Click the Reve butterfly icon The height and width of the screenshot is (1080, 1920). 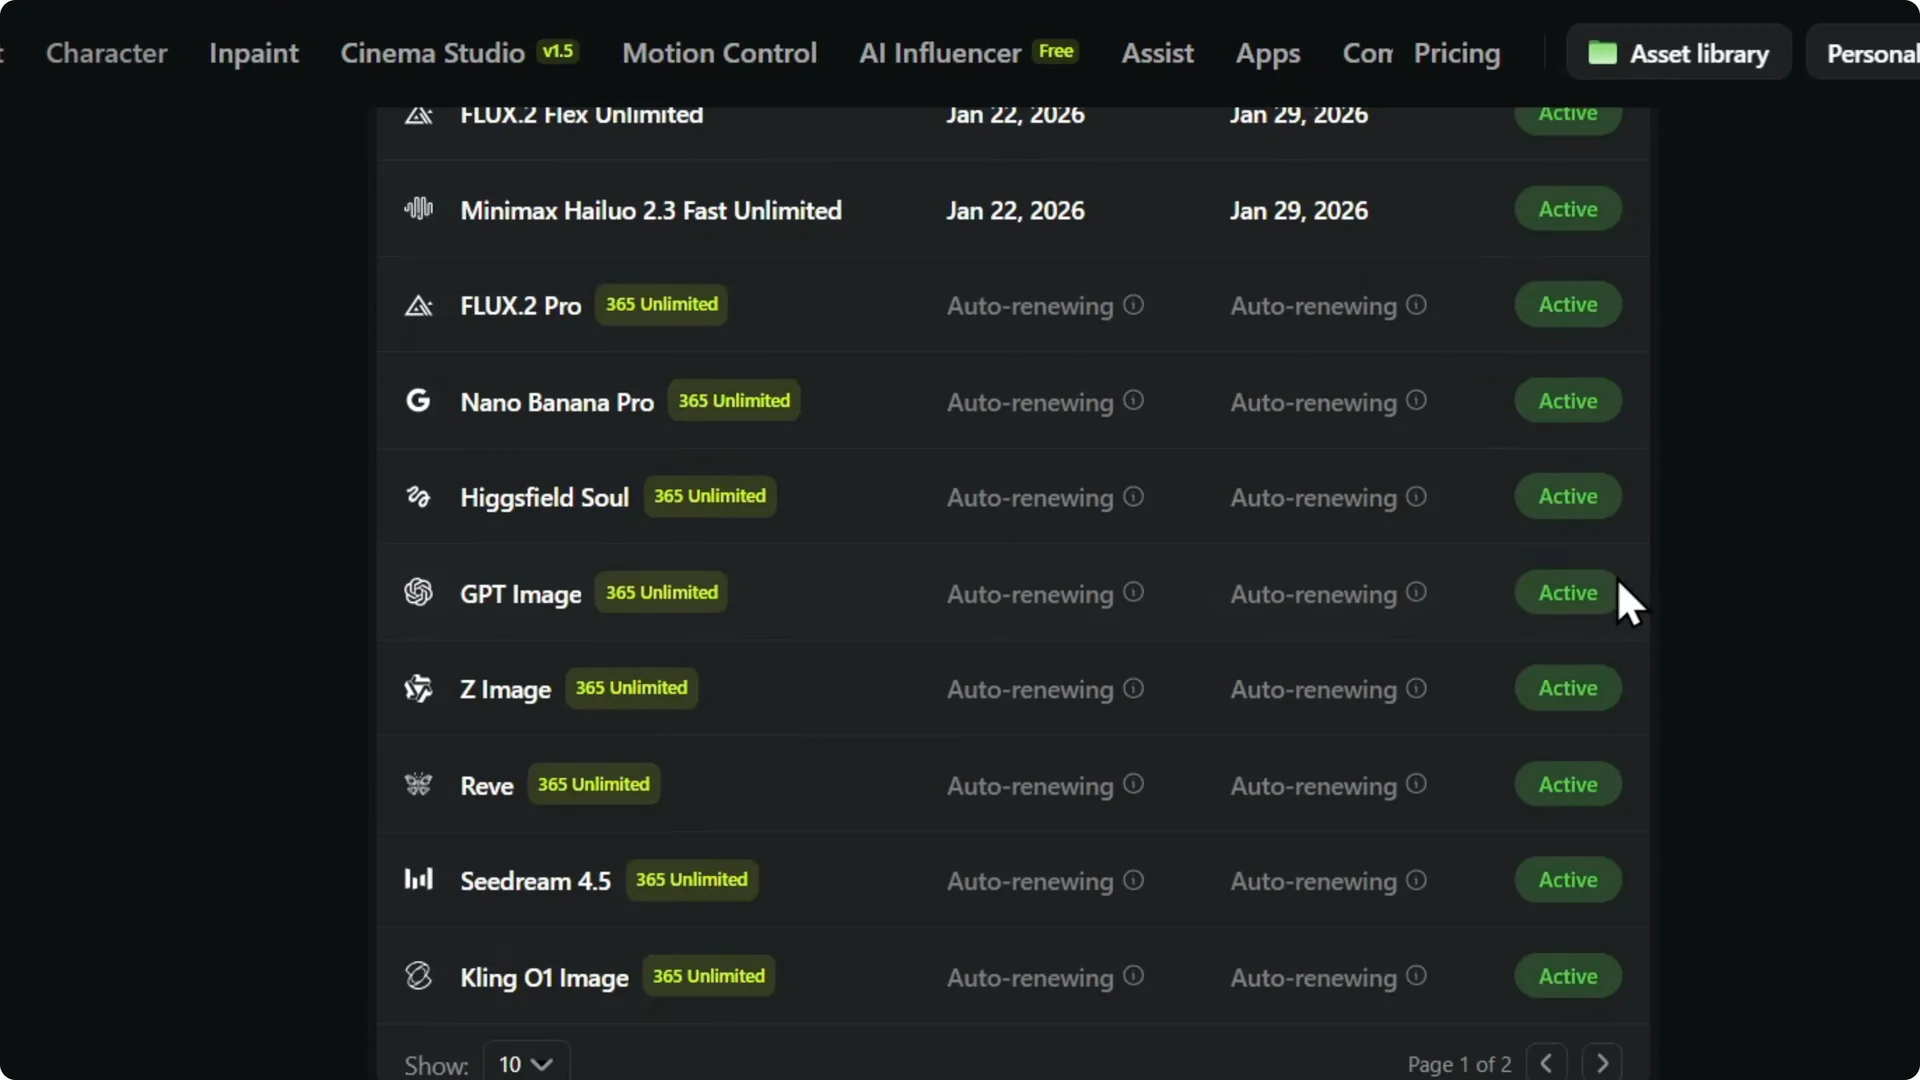(x=419, y=785)
